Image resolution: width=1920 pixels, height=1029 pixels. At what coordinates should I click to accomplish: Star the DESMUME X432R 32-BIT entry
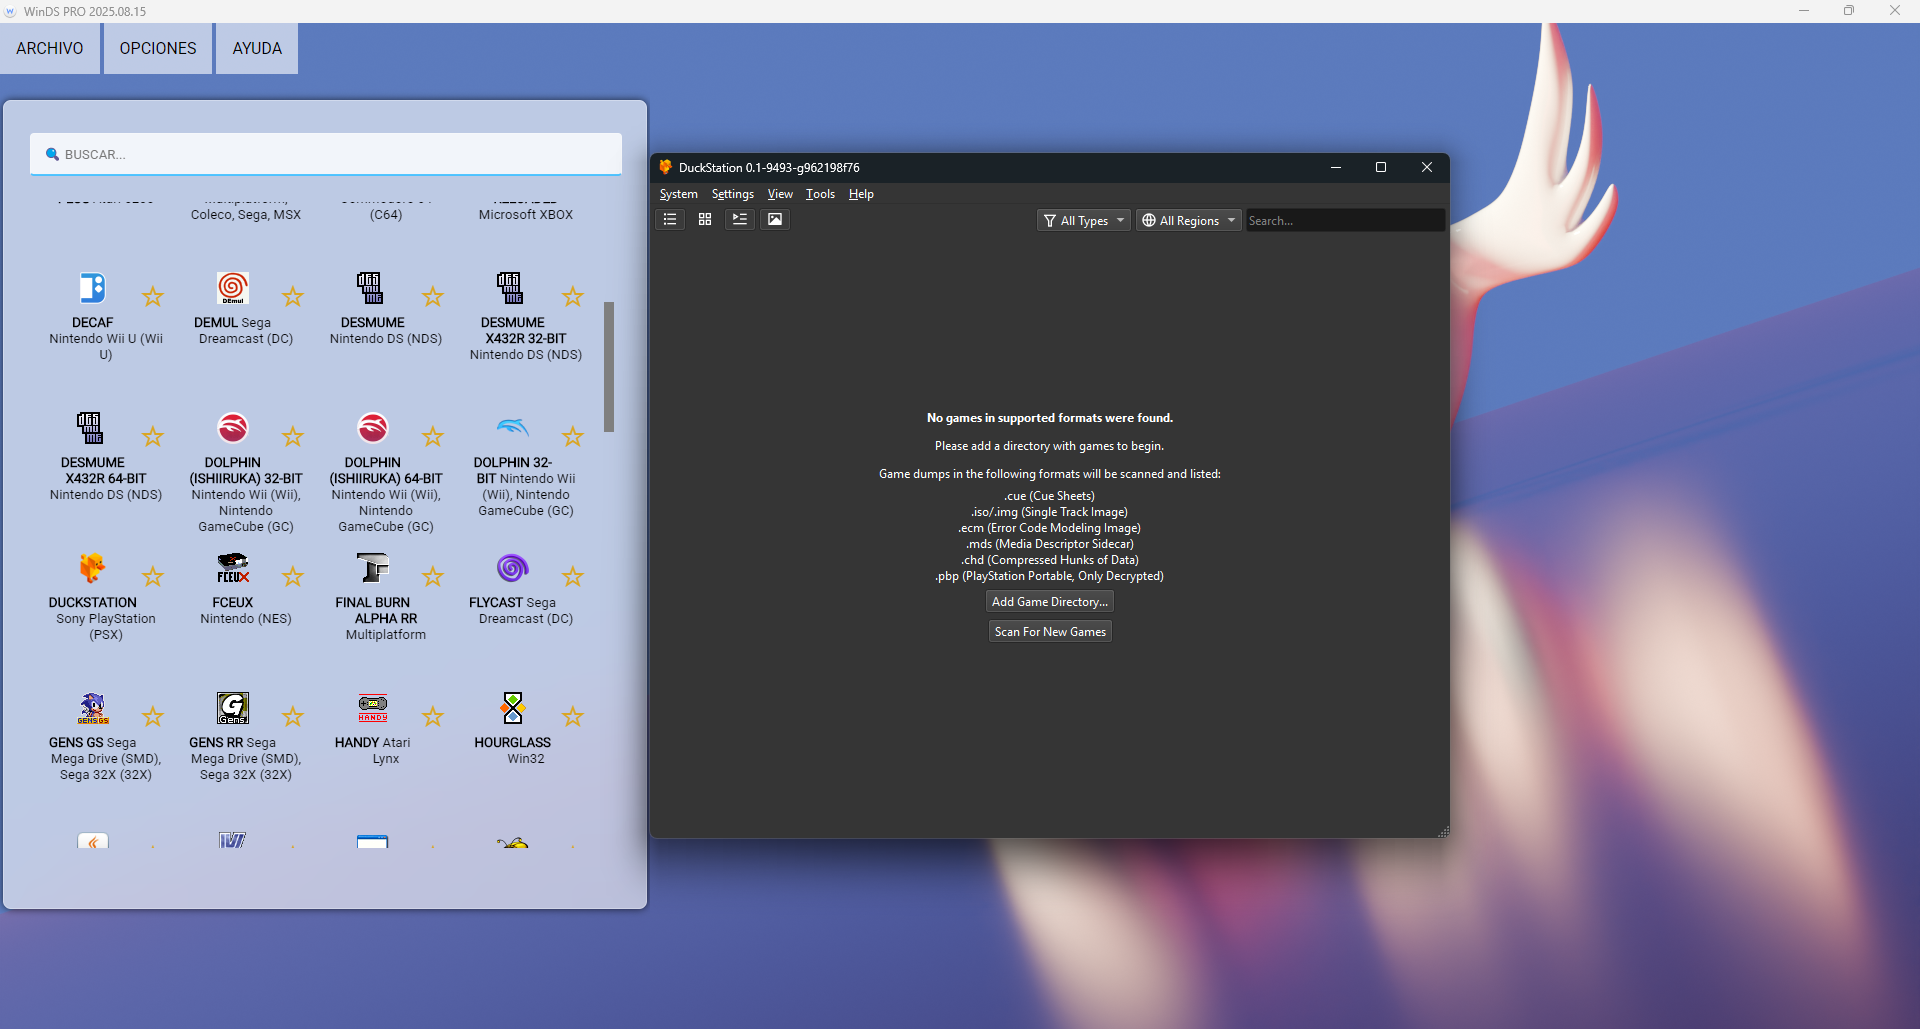[572, 296]
